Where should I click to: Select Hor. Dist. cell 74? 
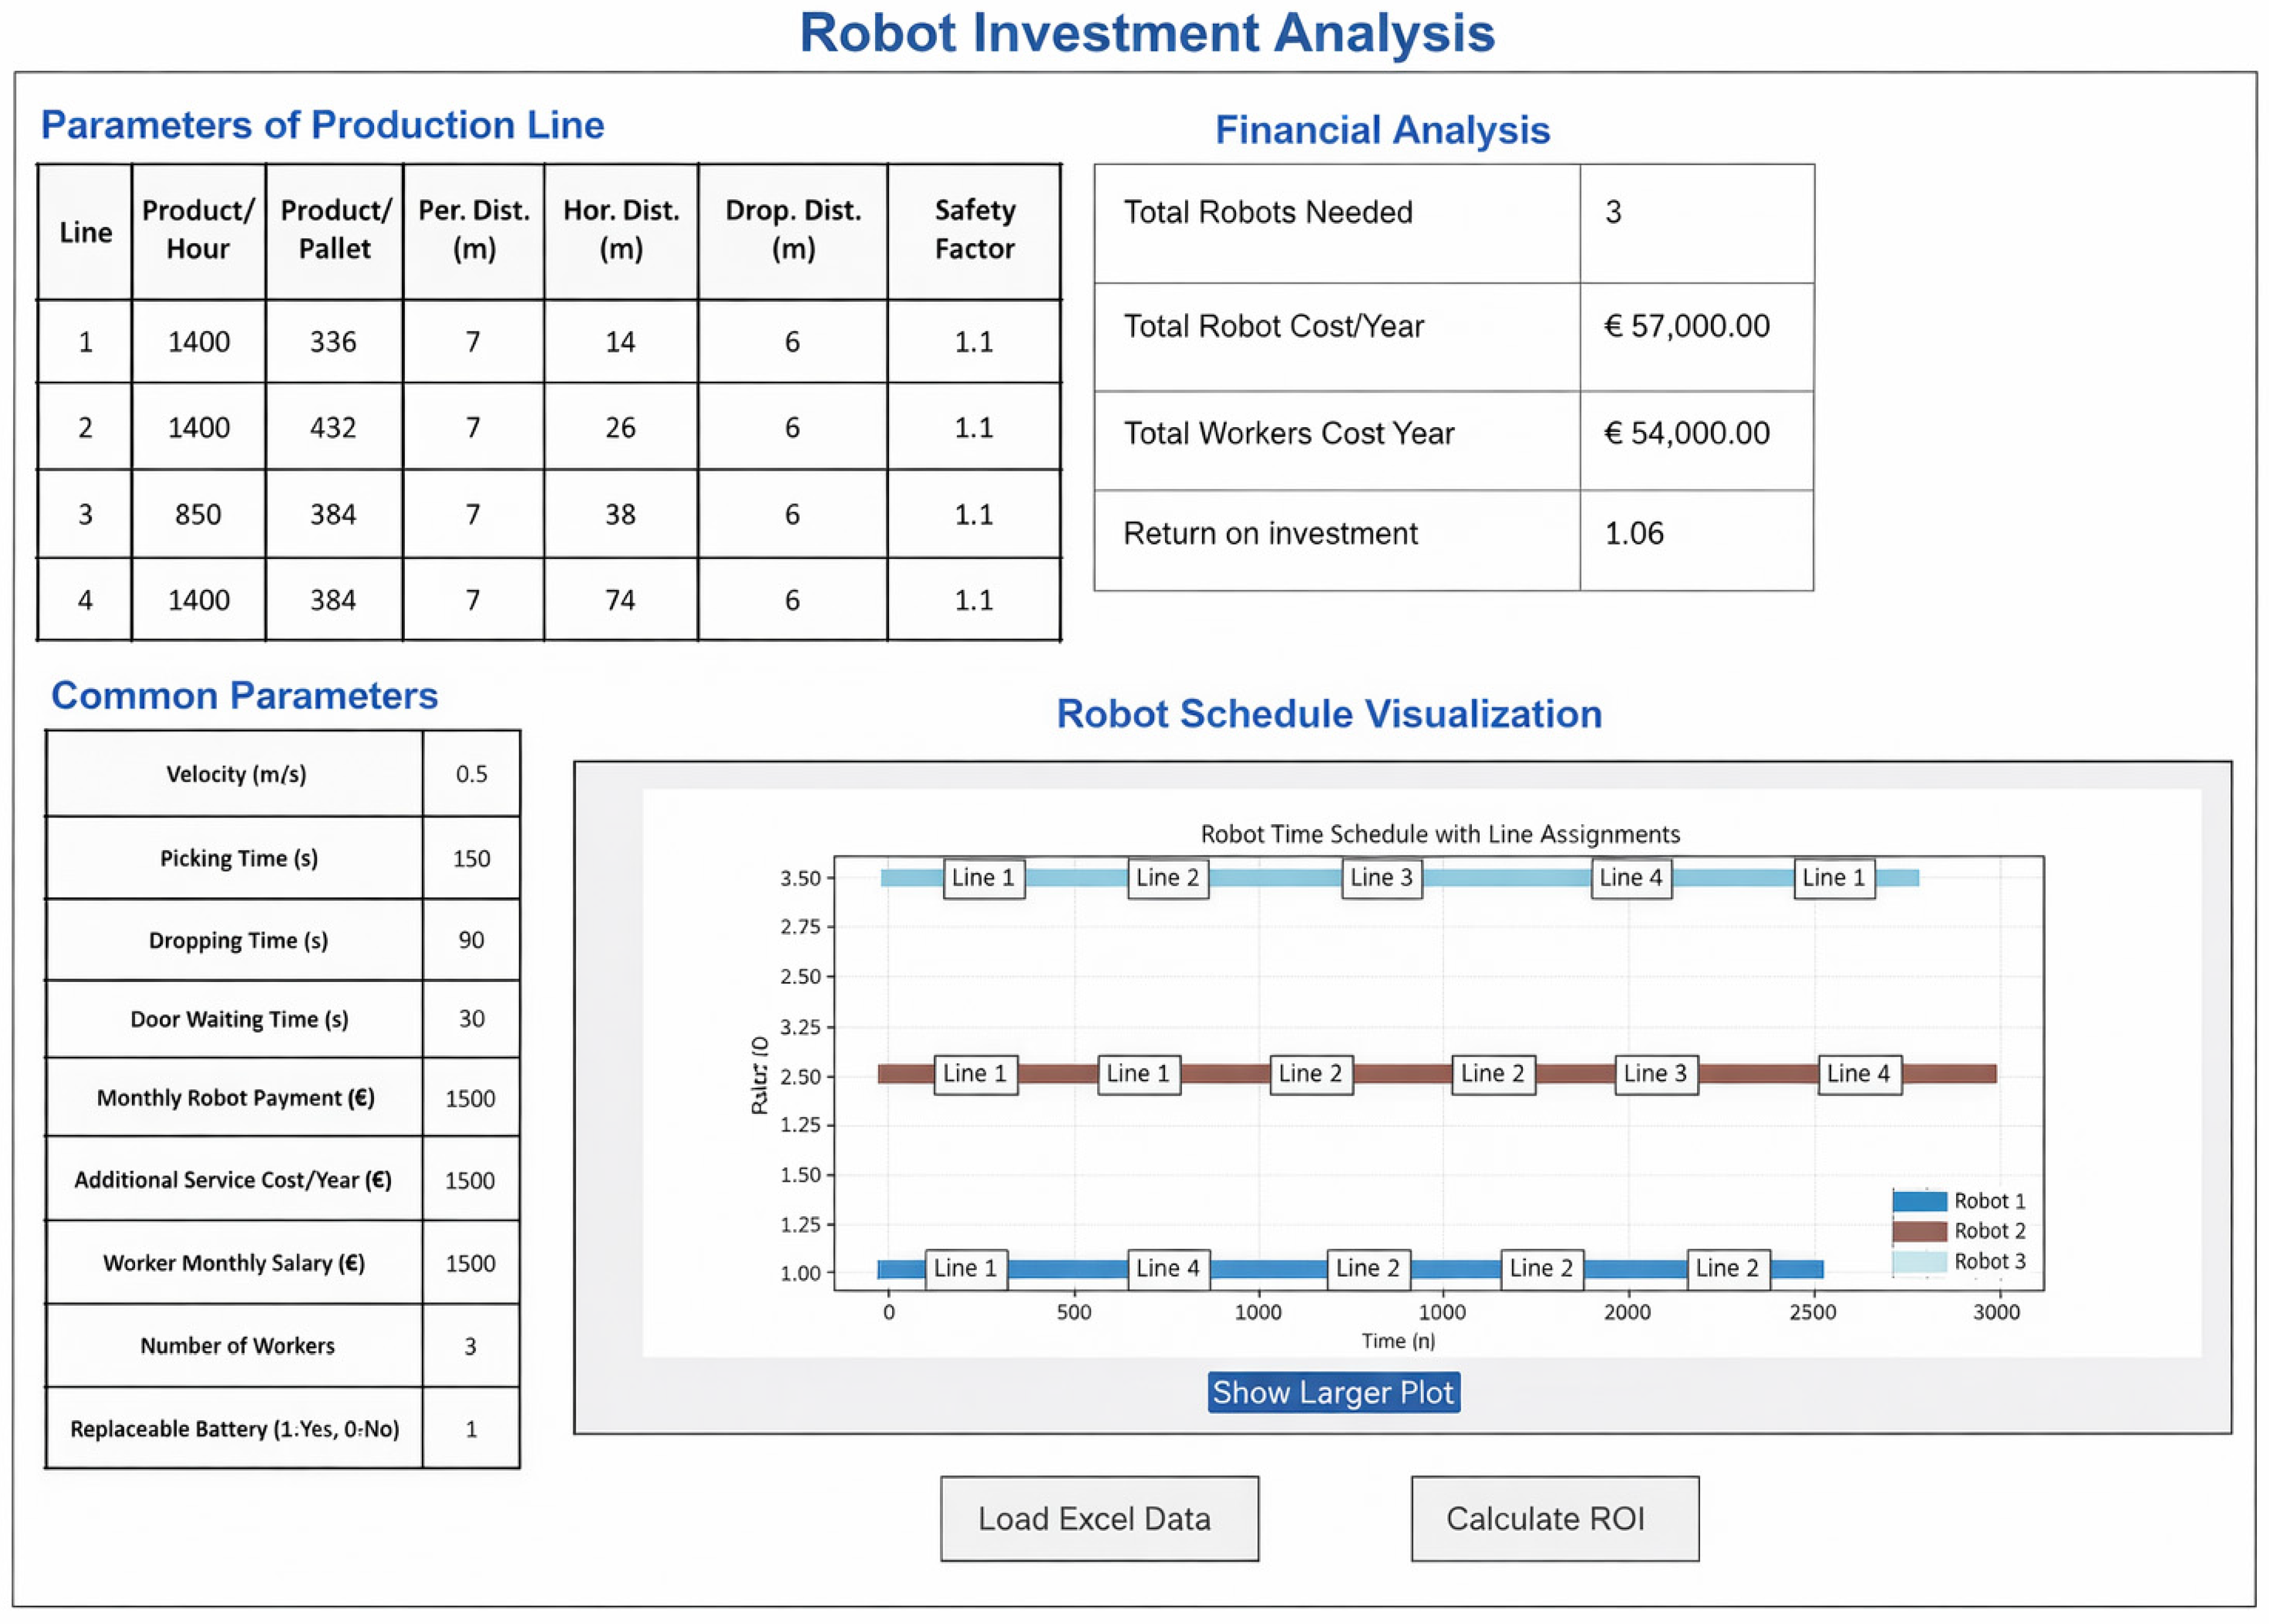(621, 600)
